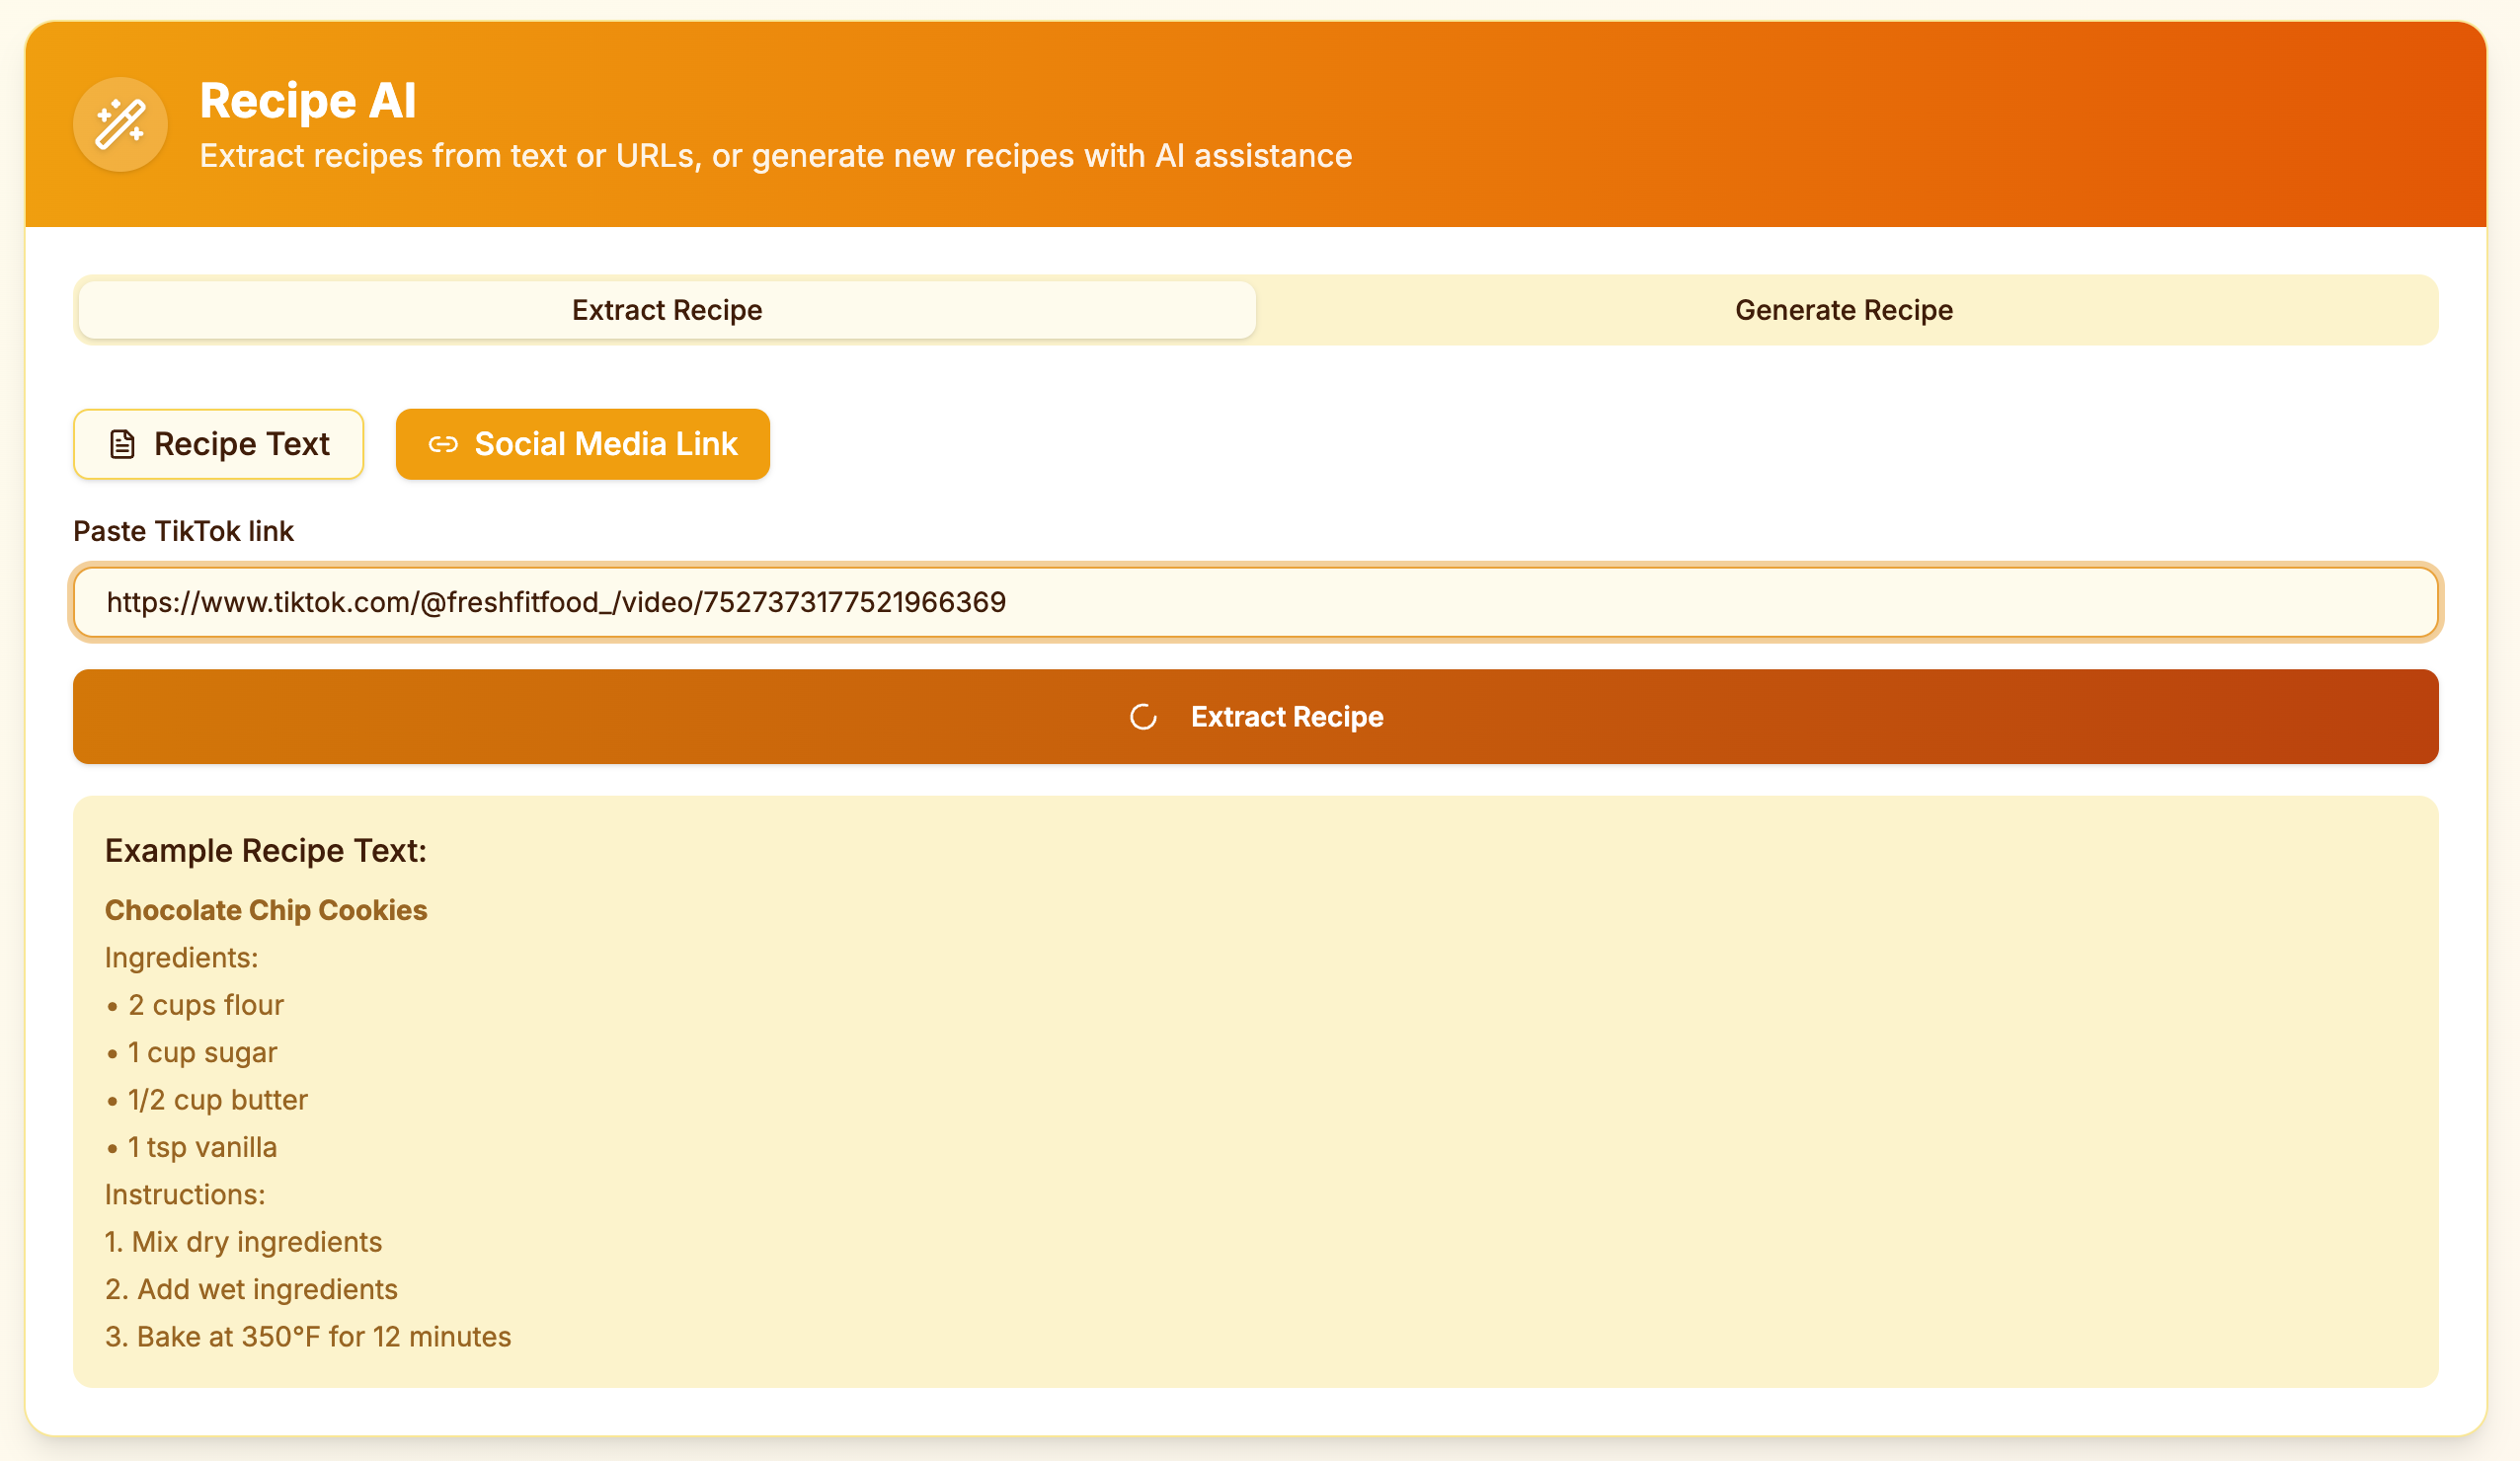Switch to the Extract Recipe tab
Screen dimensions: 2520x1461
[x=667, y=310]
